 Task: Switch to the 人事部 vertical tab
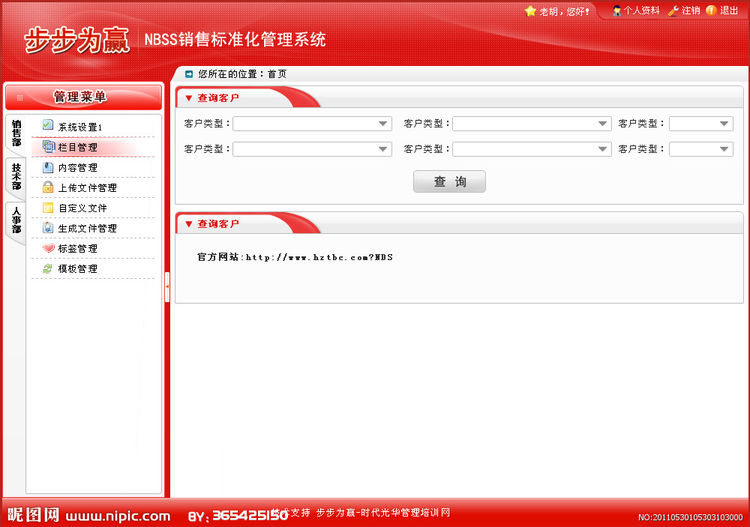[16, 221]
